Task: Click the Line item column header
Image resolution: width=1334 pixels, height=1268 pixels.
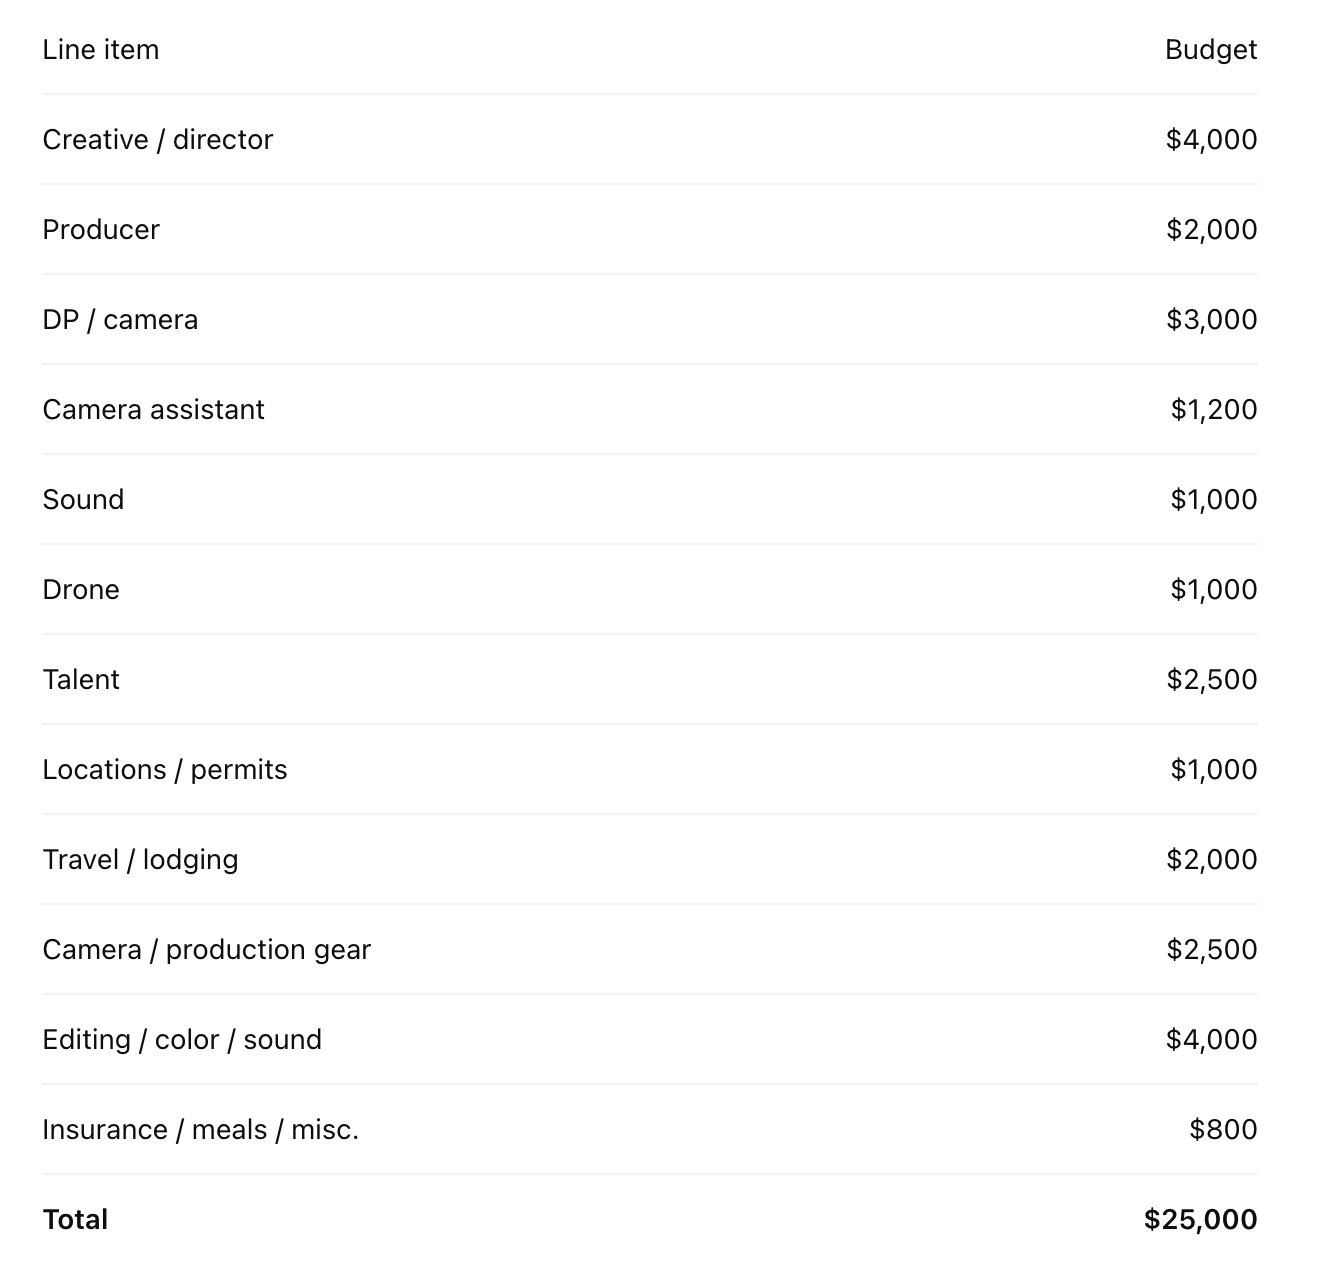Action: [x=100, y=50]
